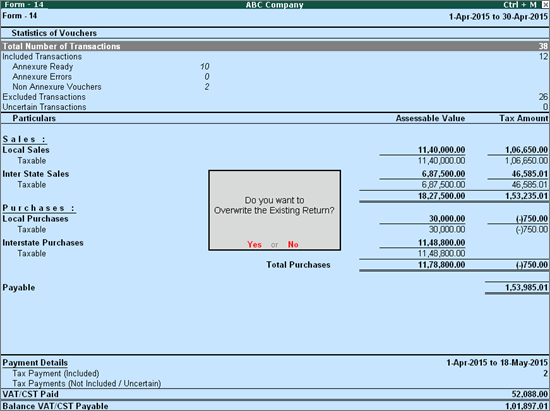Choose No in overwrite dialog
550x411 pixels.
tap(293, 244)
